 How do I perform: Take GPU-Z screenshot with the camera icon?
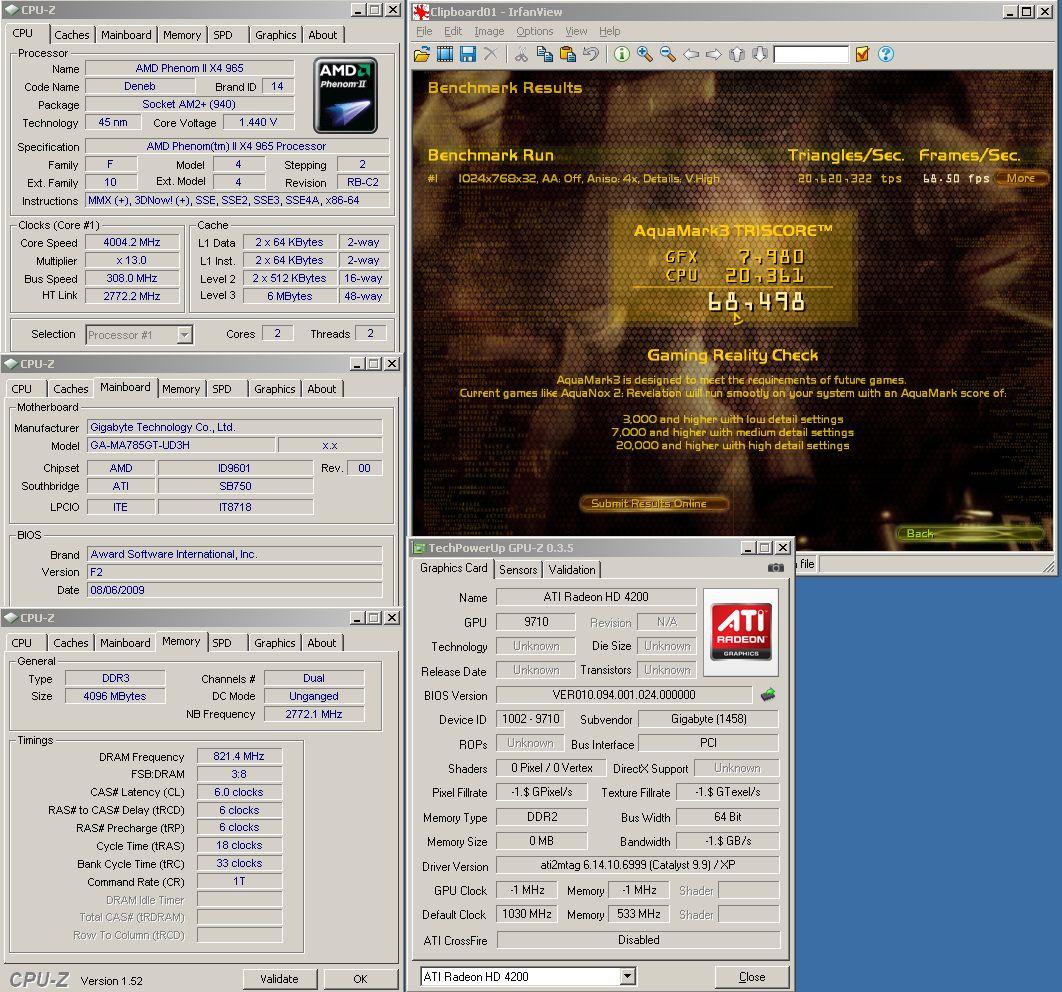(x=776, y=567)
